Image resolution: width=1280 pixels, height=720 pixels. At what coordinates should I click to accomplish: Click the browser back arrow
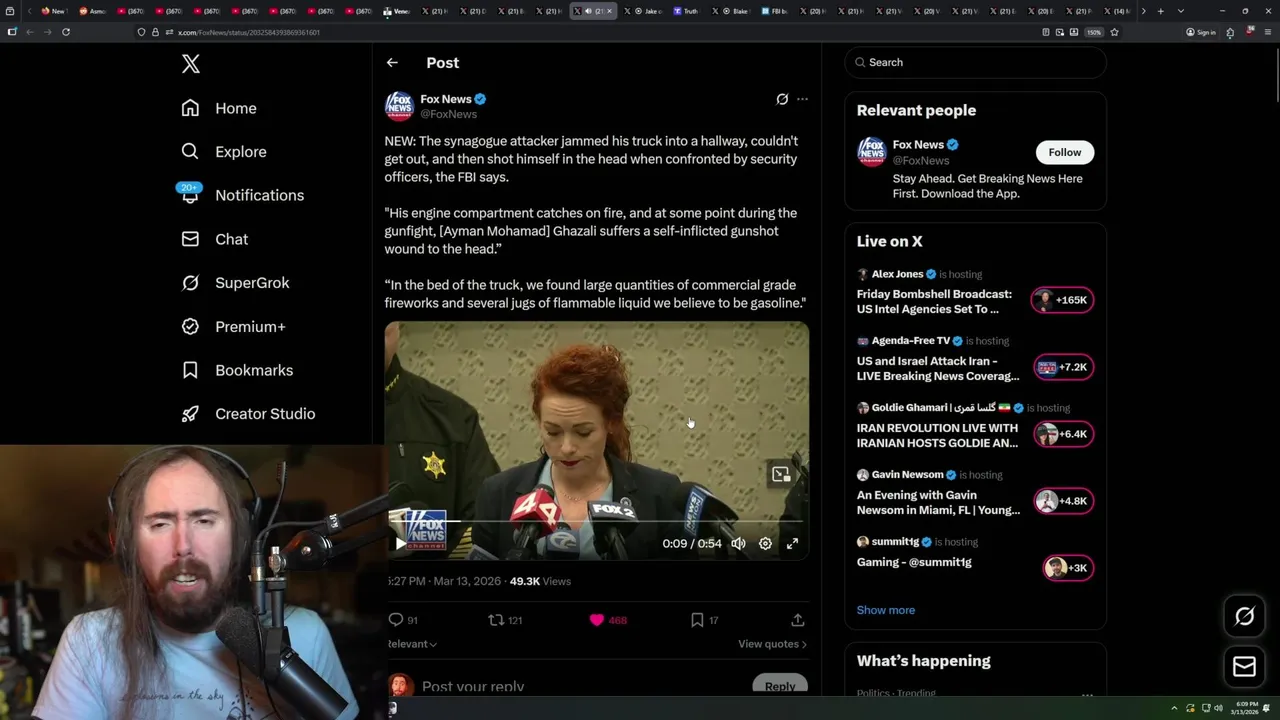click(x=30, y=32)
